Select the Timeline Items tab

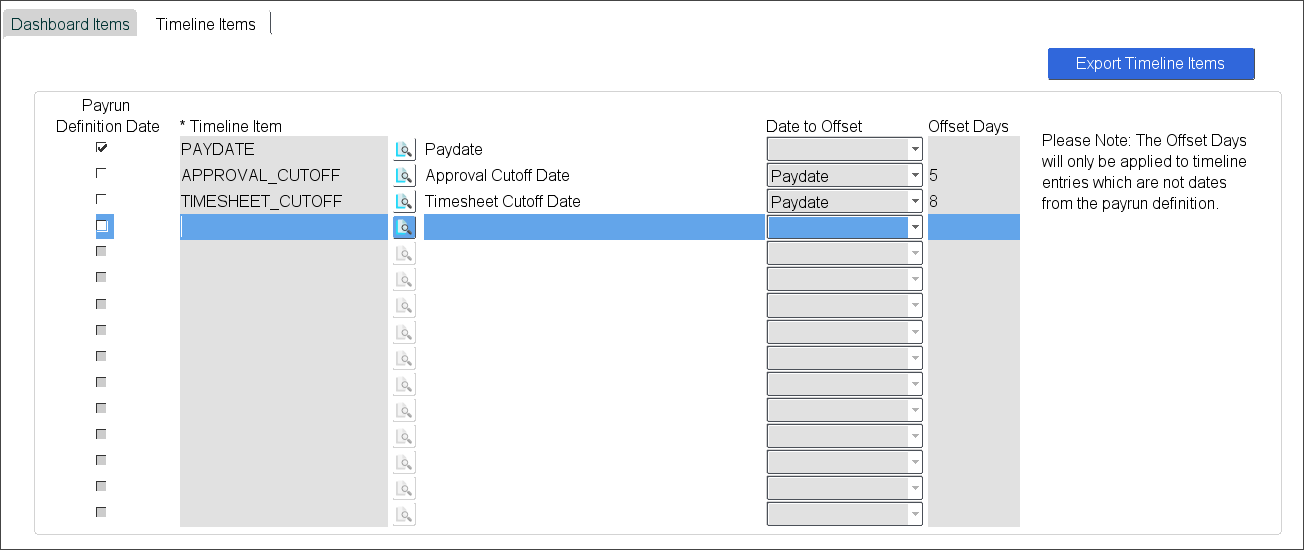point(205,24)
